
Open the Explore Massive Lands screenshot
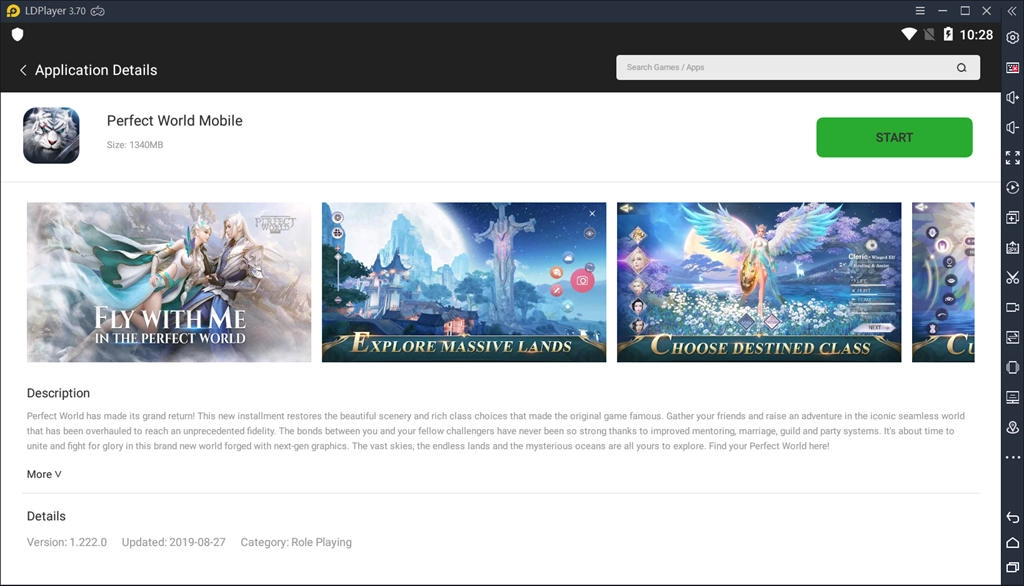tap(463, 281)
